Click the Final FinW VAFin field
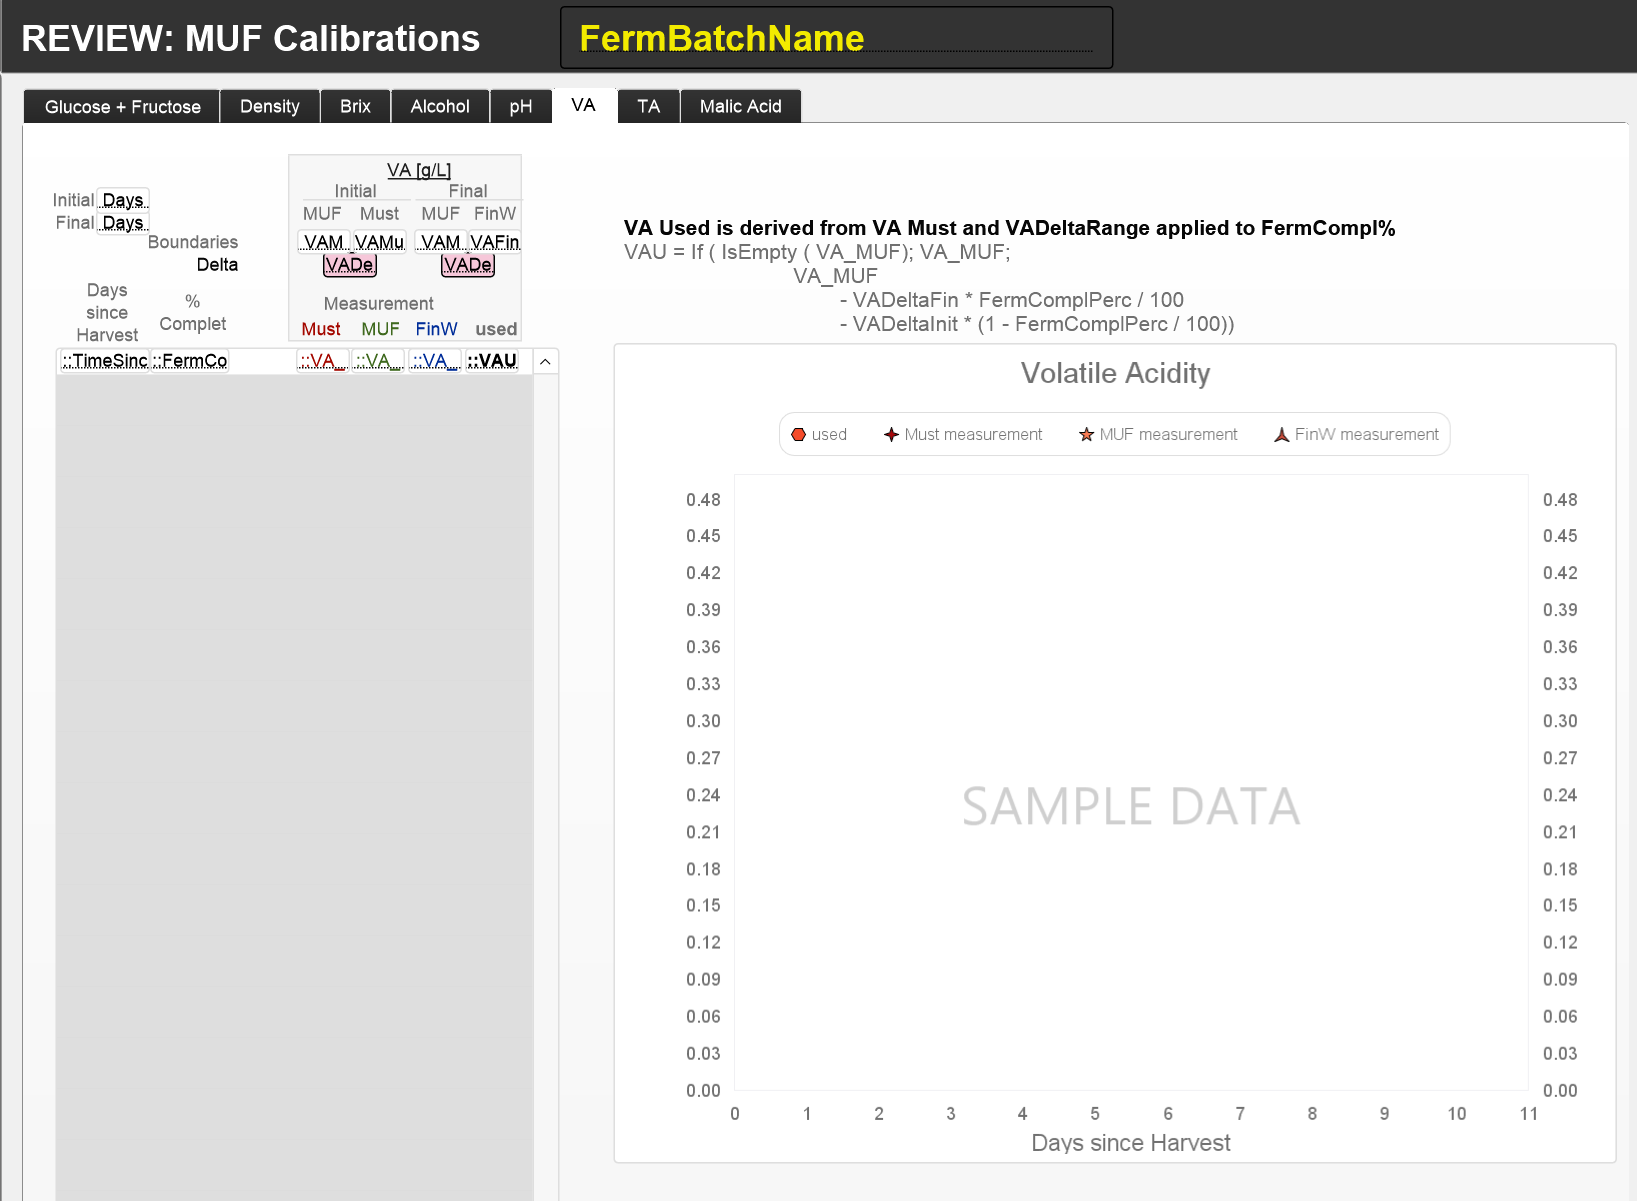 click(x=495, y=242)
